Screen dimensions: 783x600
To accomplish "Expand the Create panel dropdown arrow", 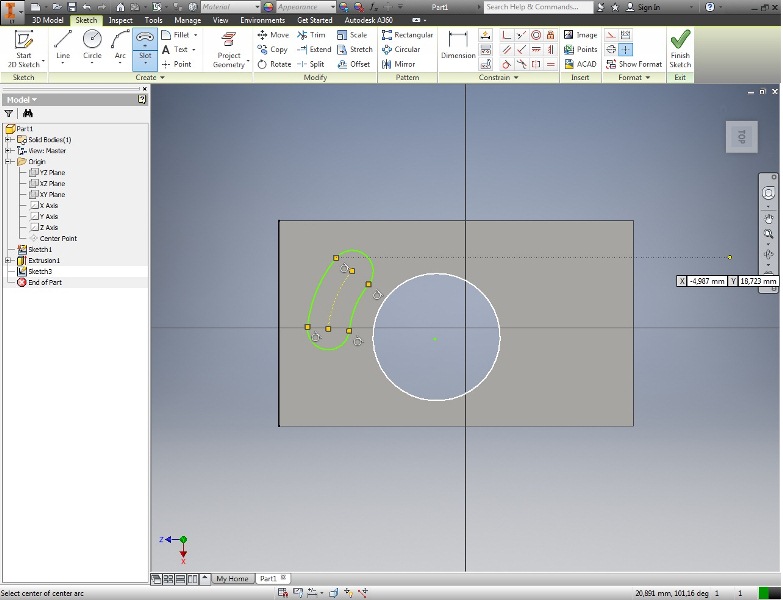I will [x=160, y=78].
